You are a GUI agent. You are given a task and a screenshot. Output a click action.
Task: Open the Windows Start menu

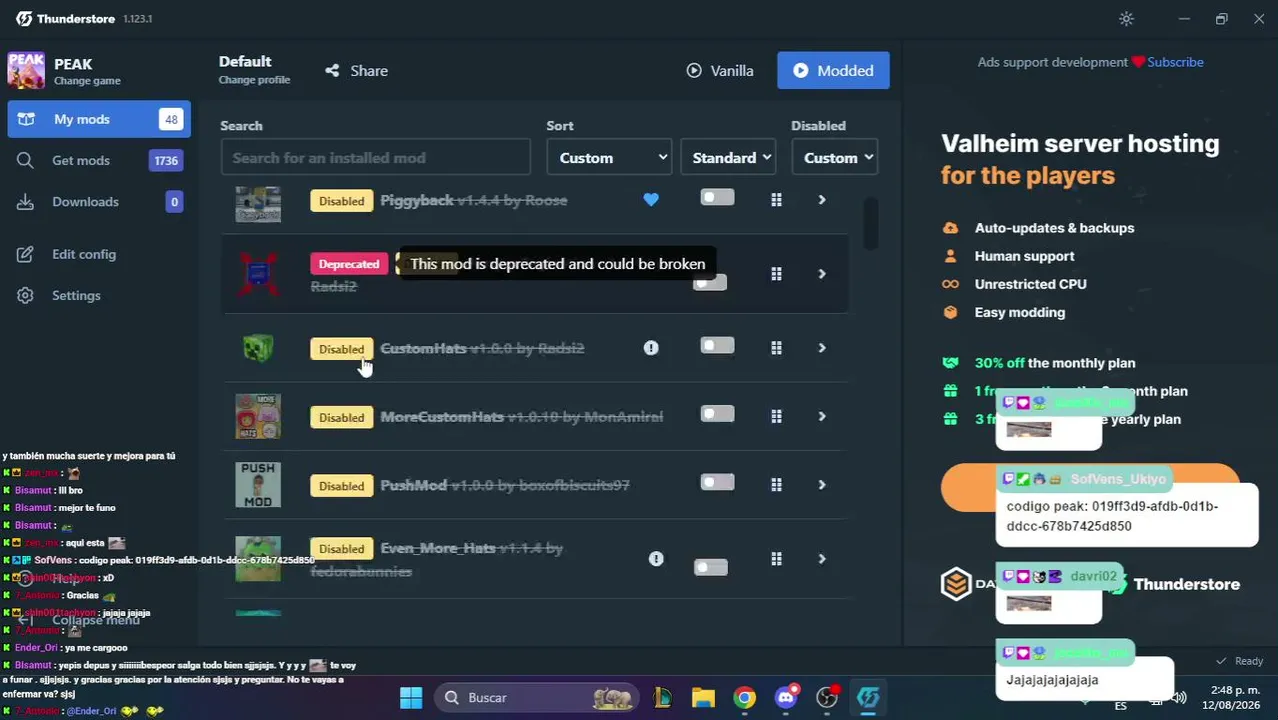pyautogui.click(x=411, y=698)
